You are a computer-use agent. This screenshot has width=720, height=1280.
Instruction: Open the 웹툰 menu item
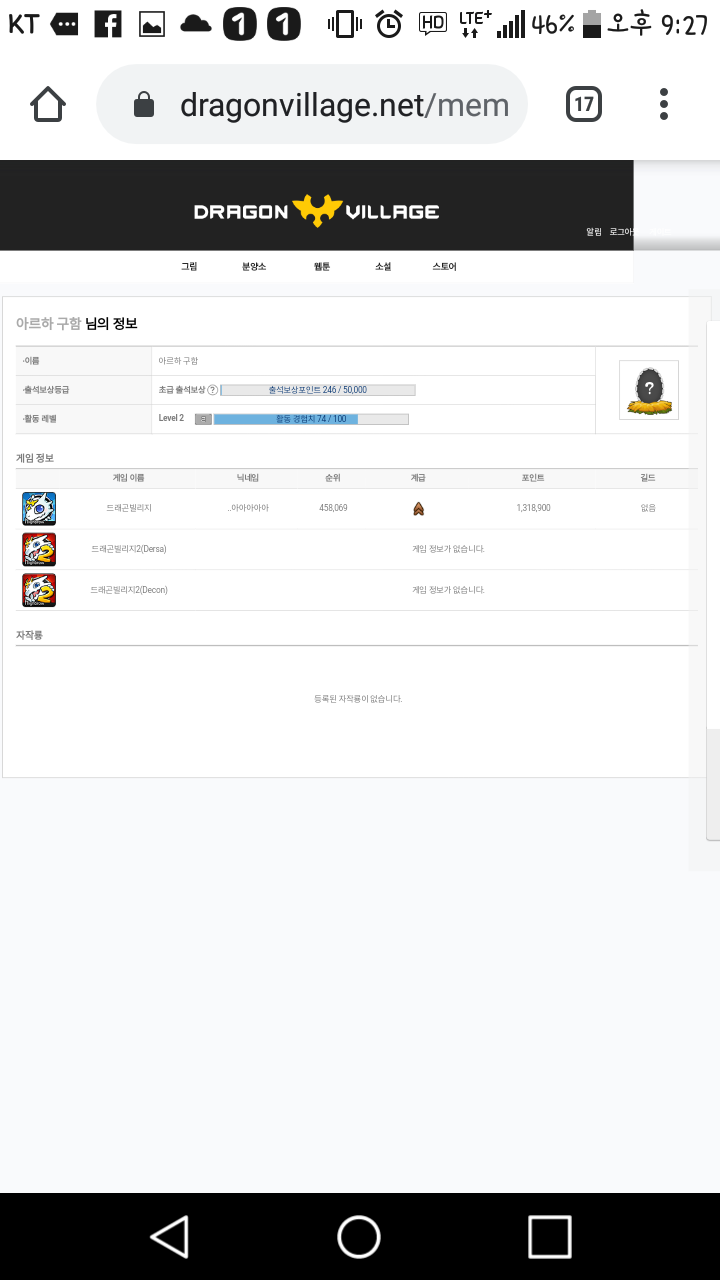coord(322,267)
